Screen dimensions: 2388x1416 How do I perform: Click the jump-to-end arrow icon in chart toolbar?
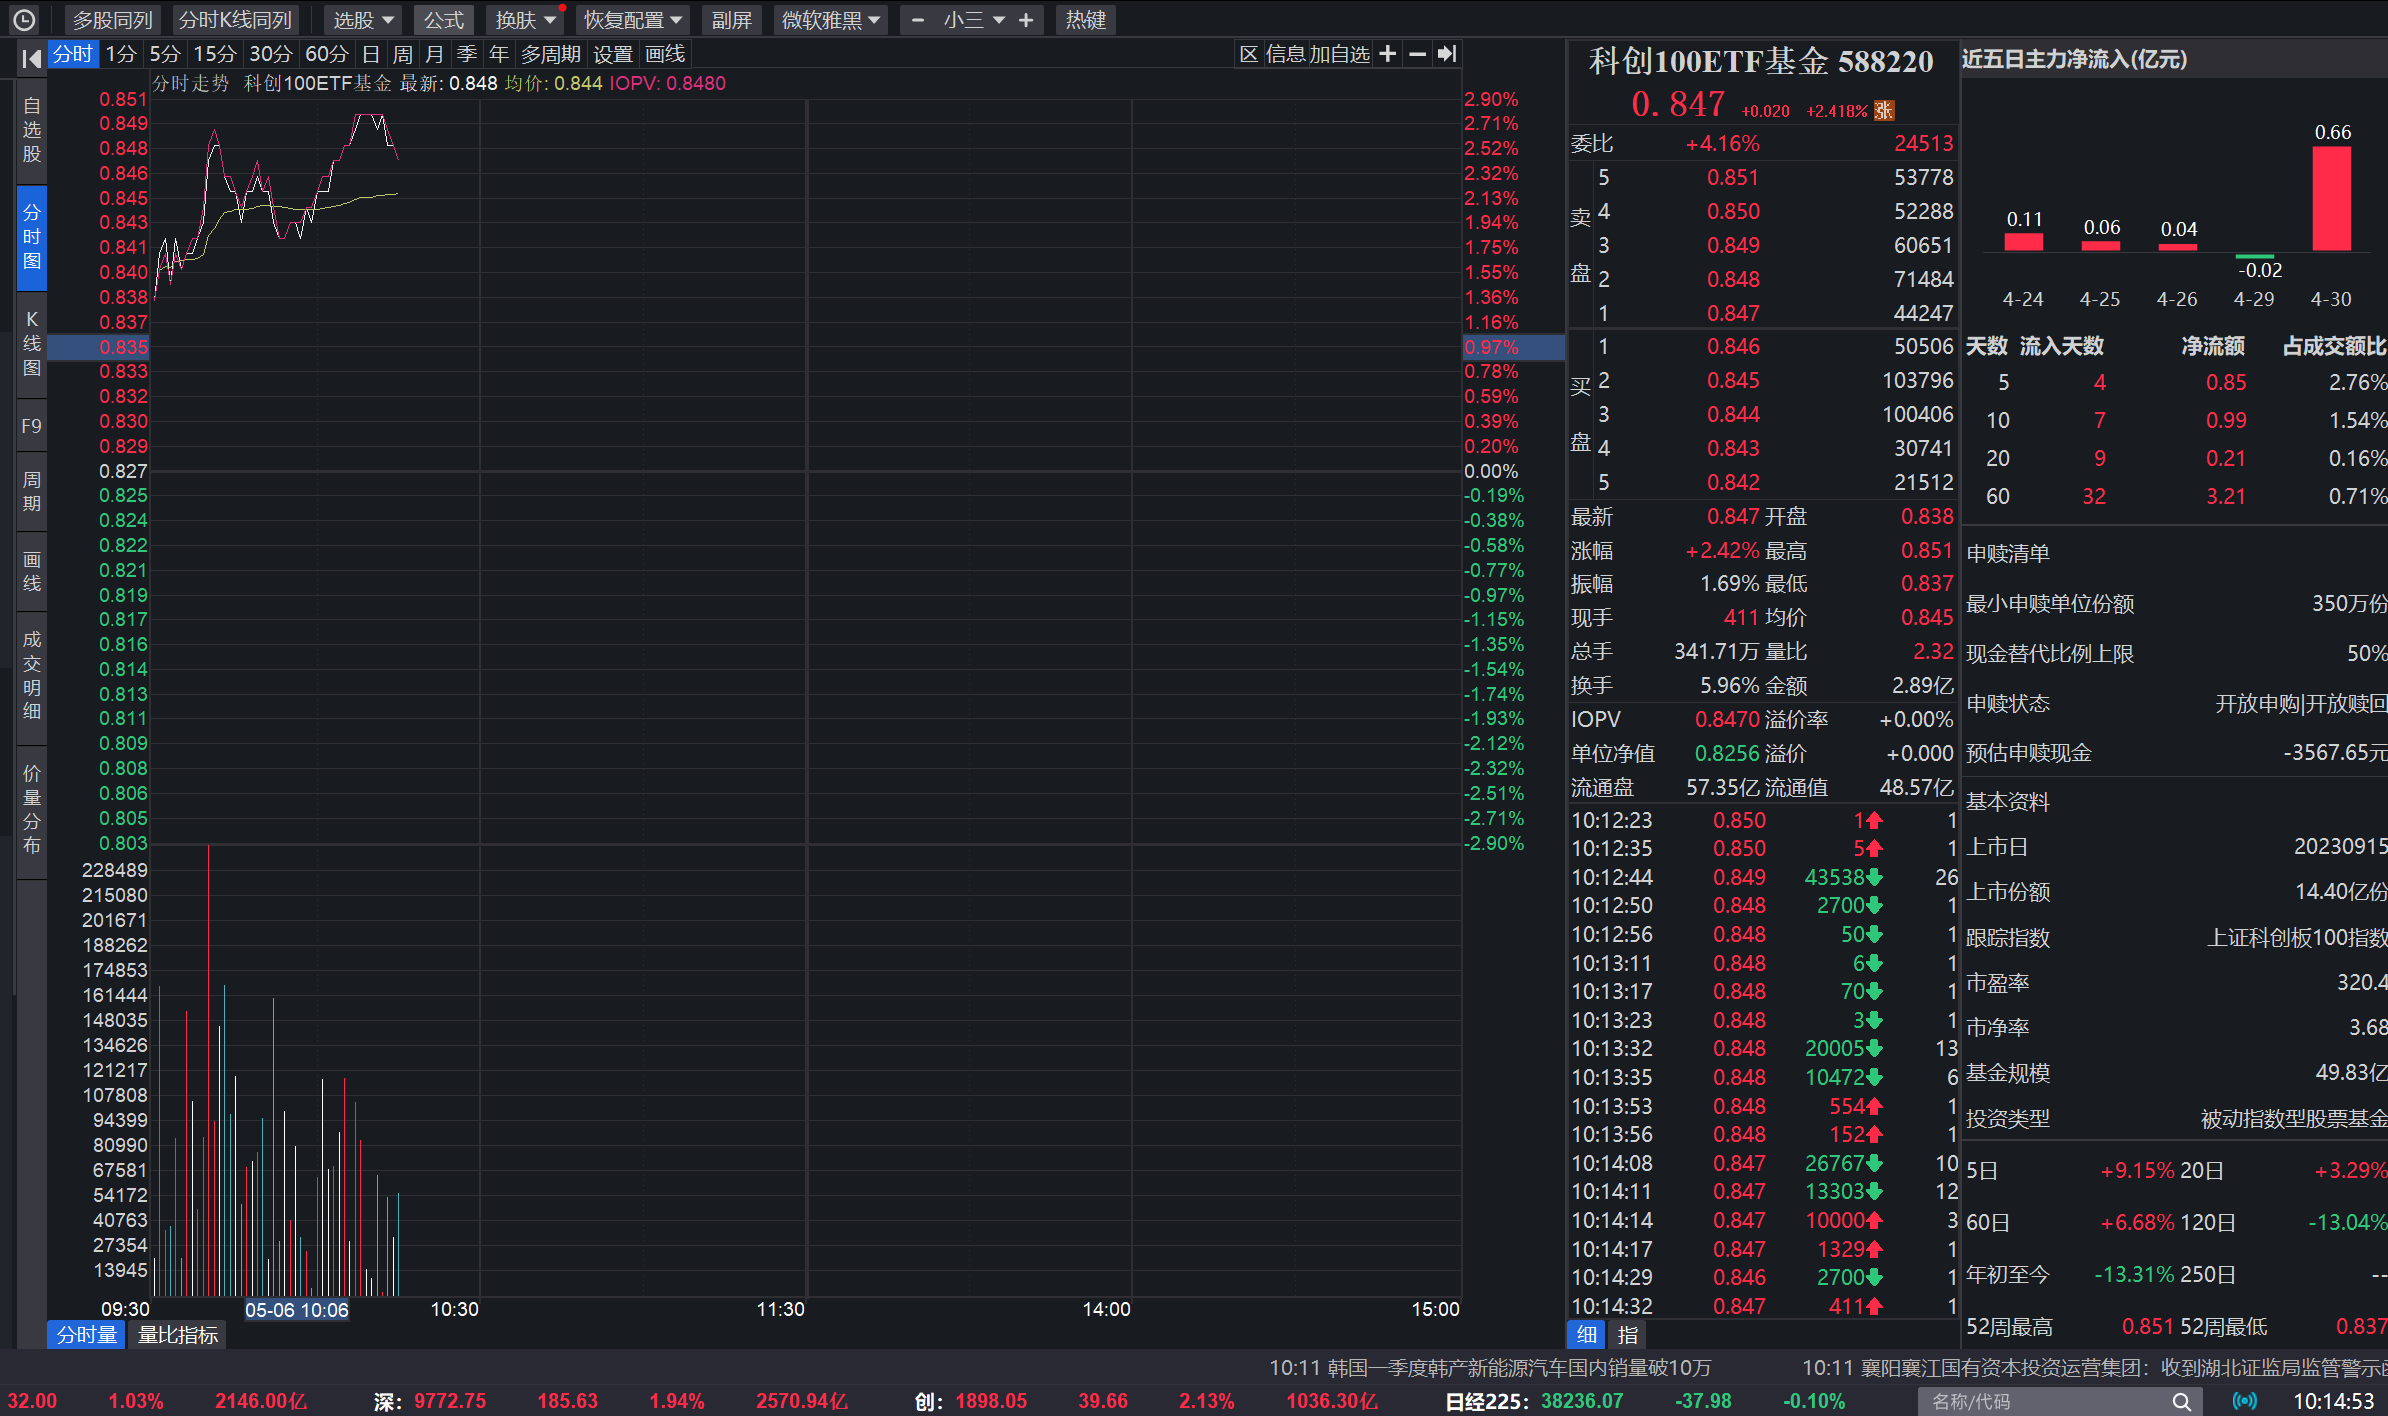pos(1447,54)
